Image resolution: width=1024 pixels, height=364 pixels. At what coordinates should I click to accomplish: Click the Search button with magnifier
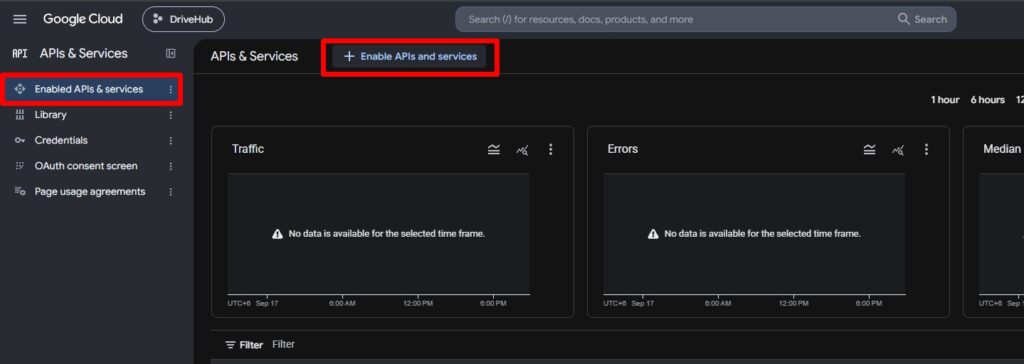(922, 20)
